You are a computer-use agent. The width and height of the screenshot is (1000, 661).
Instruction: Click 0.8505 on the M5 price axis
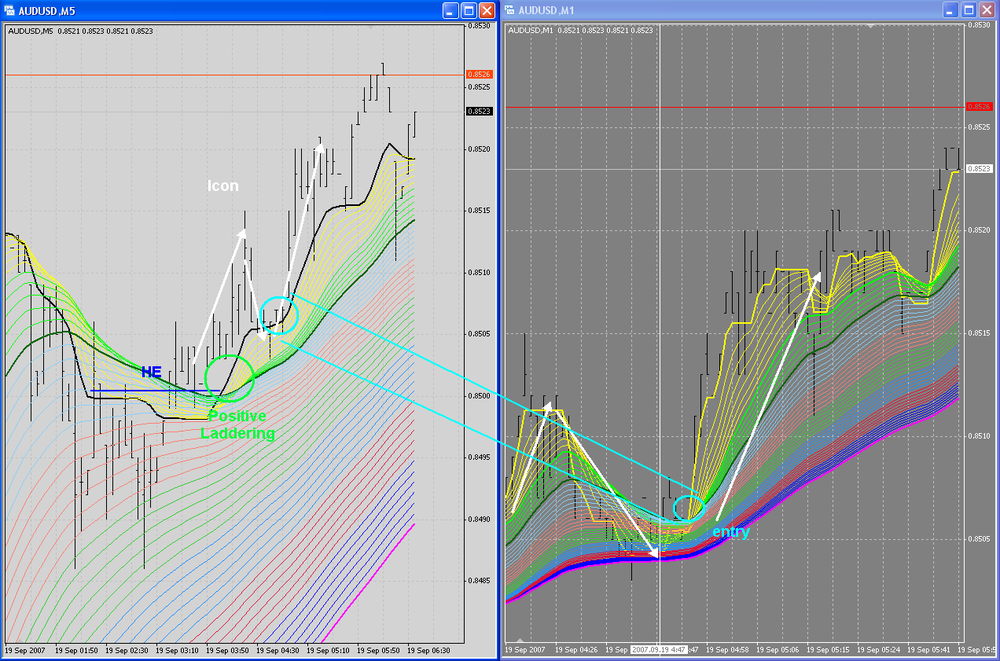click(479, 334)
